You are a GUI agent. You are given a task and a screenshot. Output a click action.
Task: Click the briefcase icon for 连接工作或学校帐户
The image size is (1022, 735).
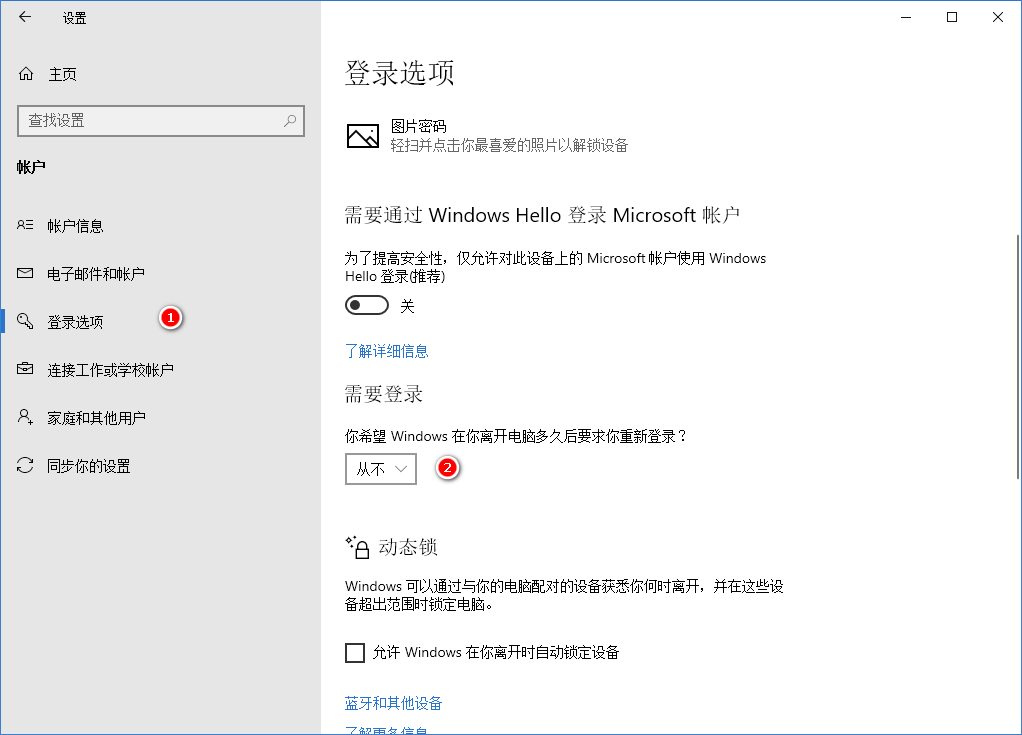pos(25,369)
